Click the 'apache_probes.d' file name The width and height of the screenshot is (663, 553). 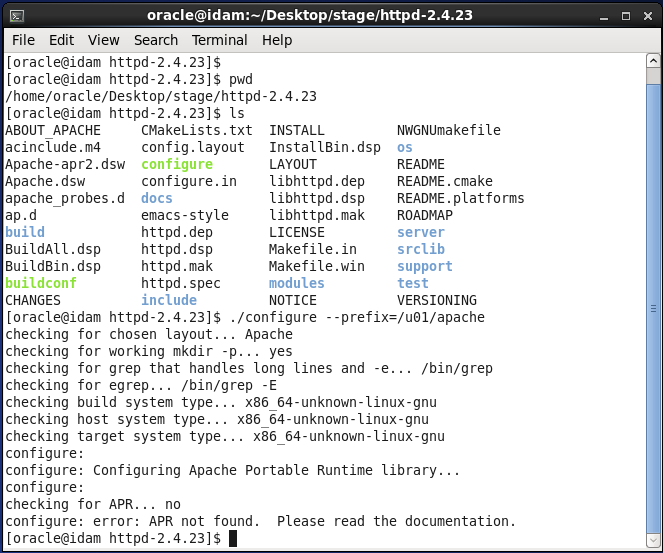pos(65,198)
